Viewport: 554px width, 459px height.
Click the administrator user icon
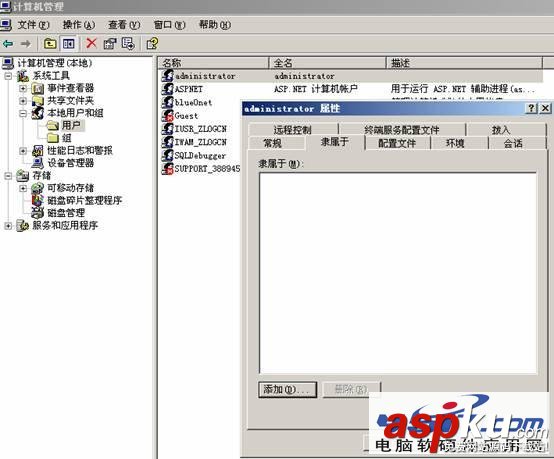pyautogui.click(x=167, y=76)
